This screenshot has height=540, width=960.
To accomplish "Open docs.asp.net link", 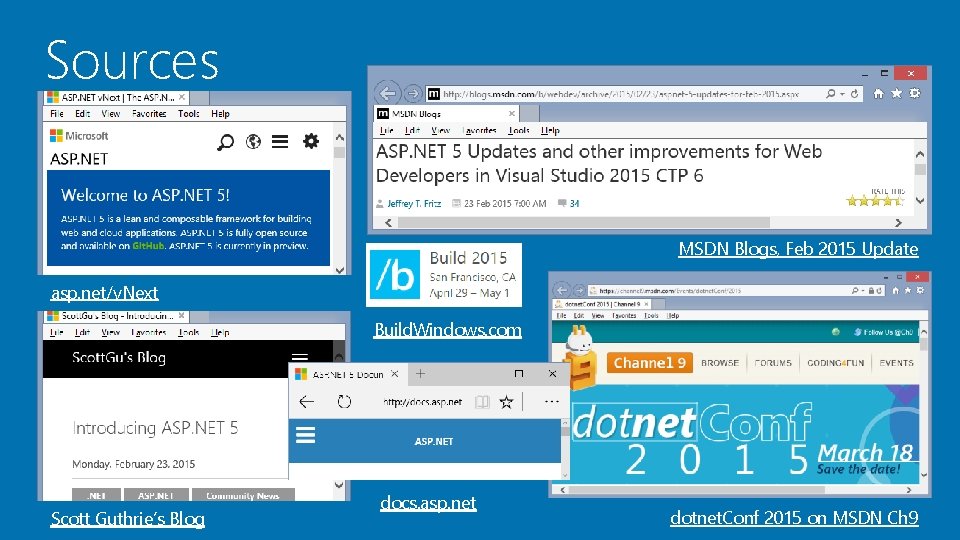I will pos(428,503).
